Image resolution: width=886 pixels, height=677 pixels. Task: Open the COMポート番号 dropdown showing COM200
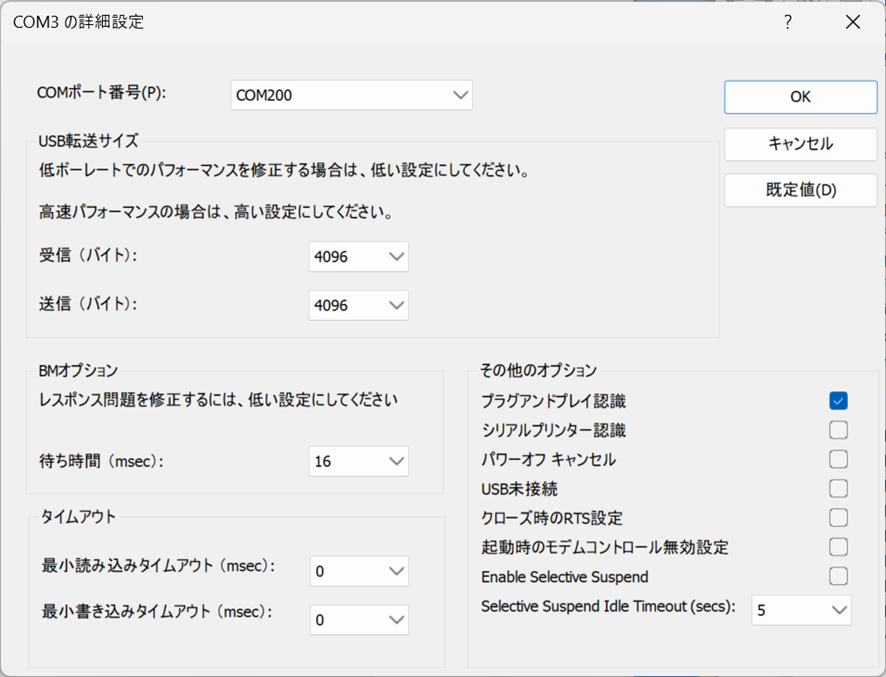[351, 96]
